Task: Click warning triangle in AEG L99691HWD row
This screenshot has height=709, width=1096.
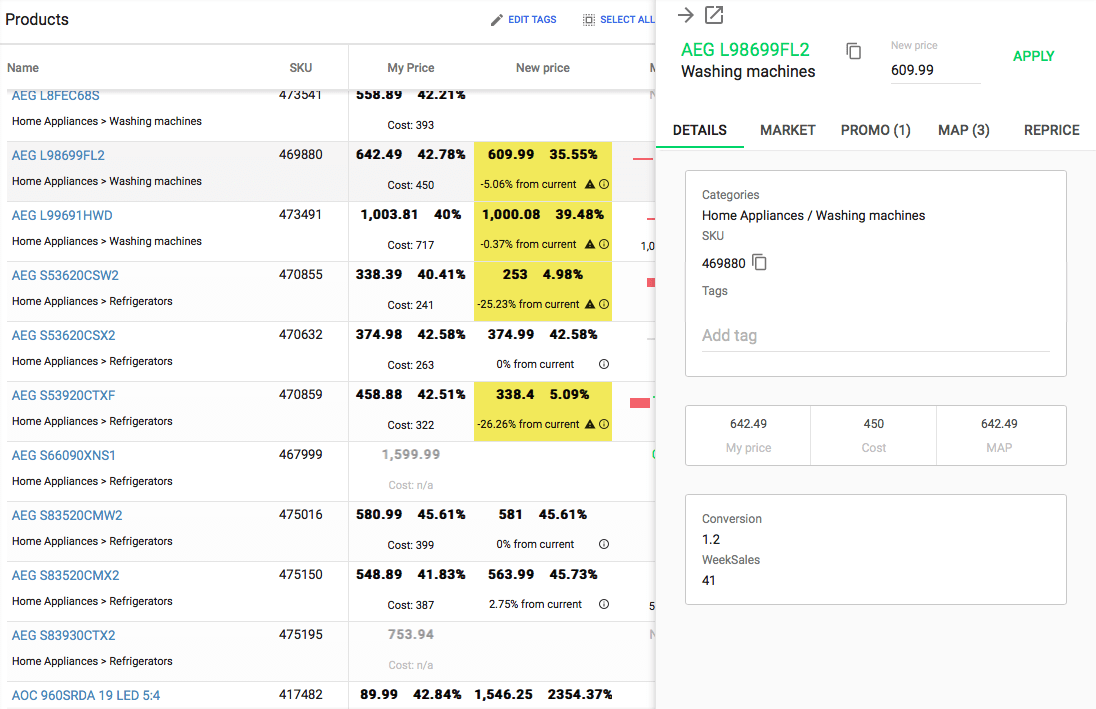Action: (x=590, y=245)
